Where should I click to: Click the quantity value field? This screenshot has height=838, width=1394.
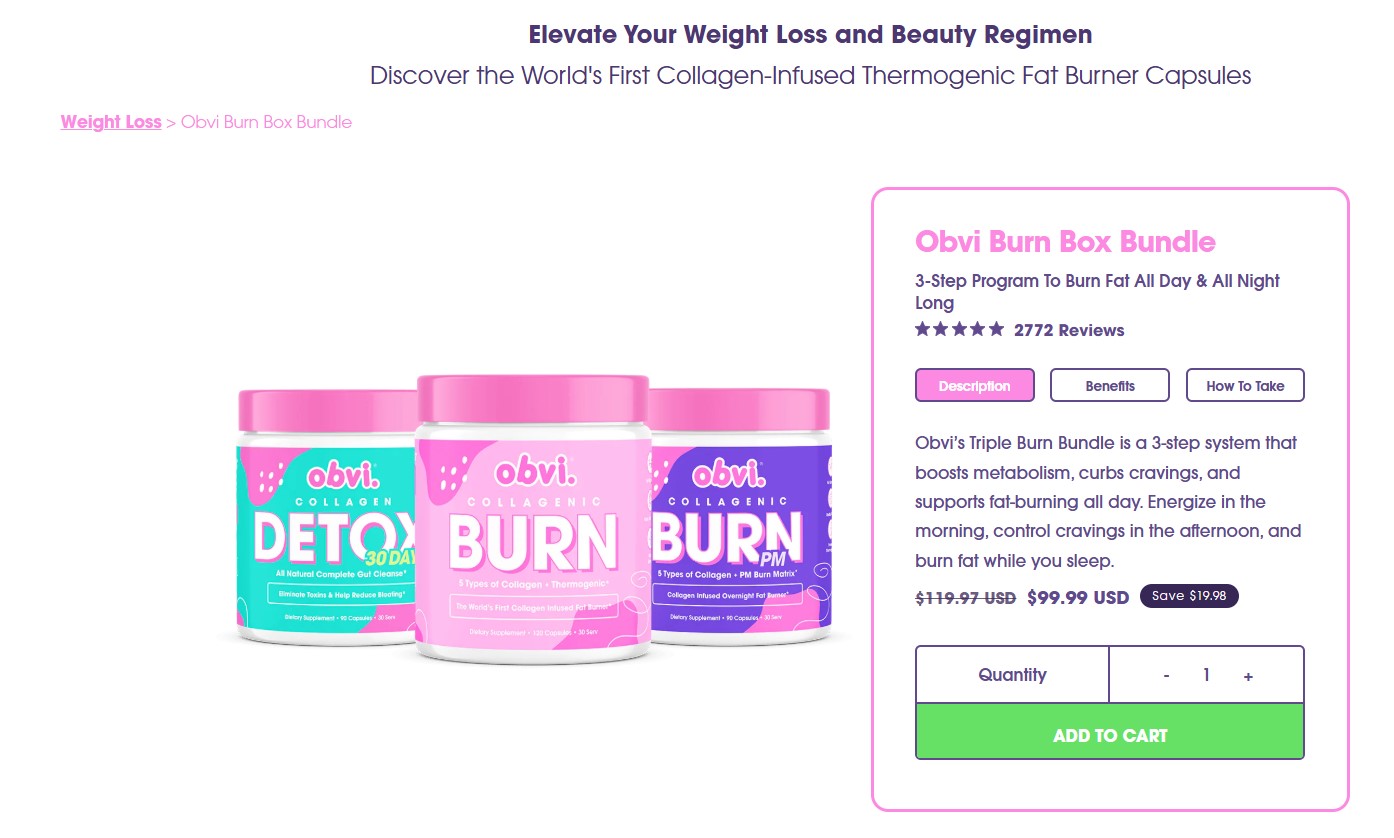[1207, 676]
